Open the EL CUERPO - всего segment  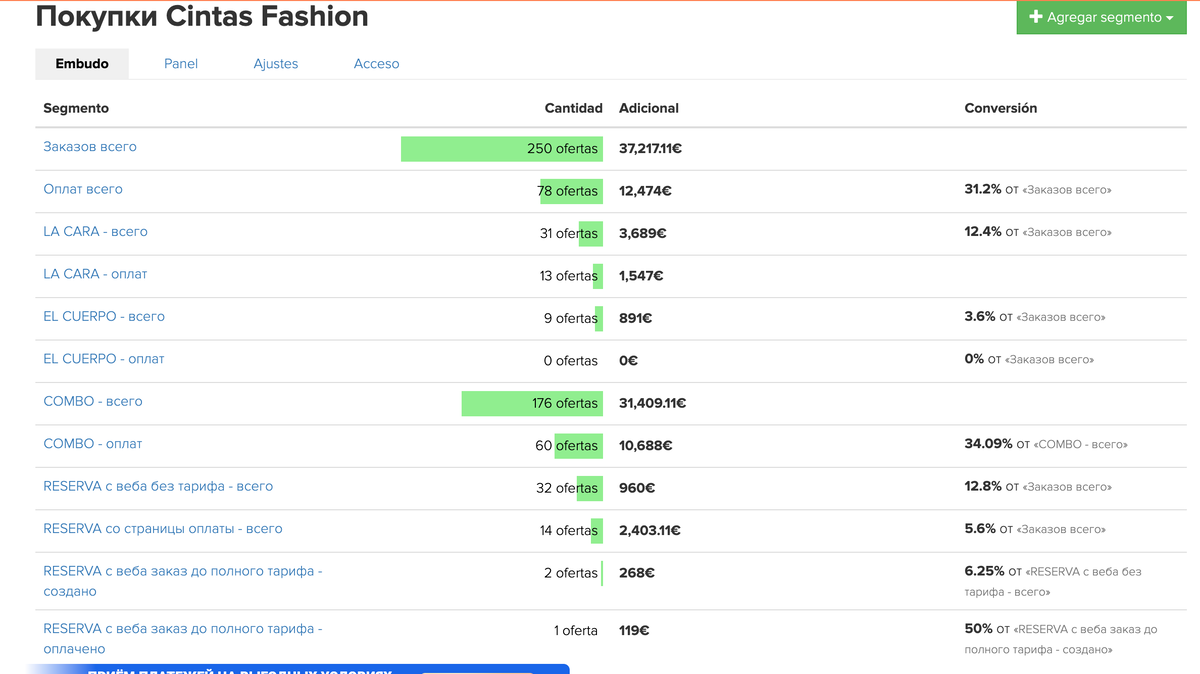(x=104, y=317)
